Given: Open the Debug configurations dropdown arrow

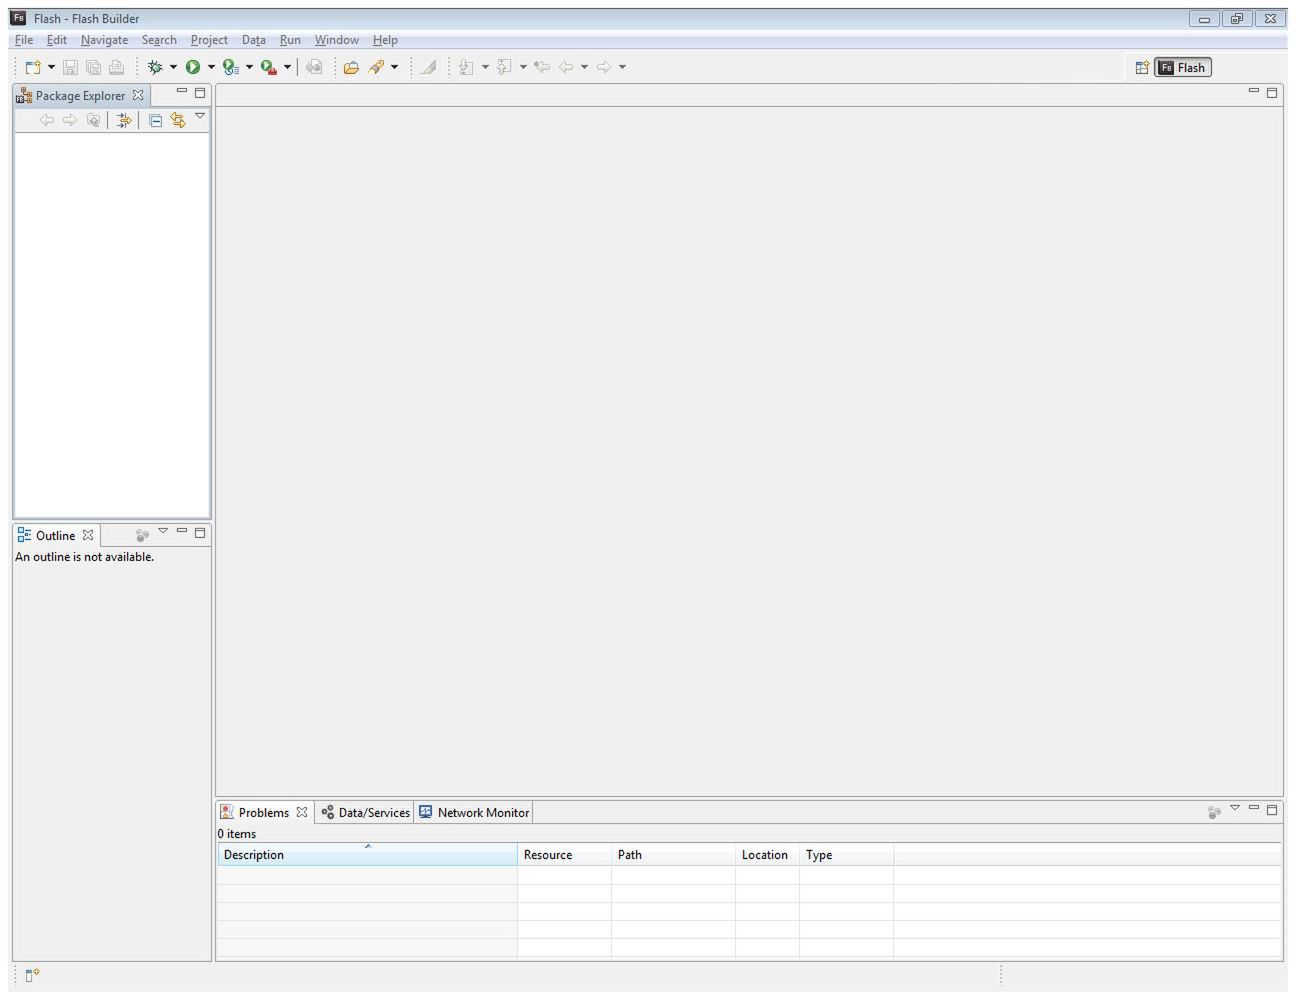Looking at the screenshot, I should click(x=173, y=67).
